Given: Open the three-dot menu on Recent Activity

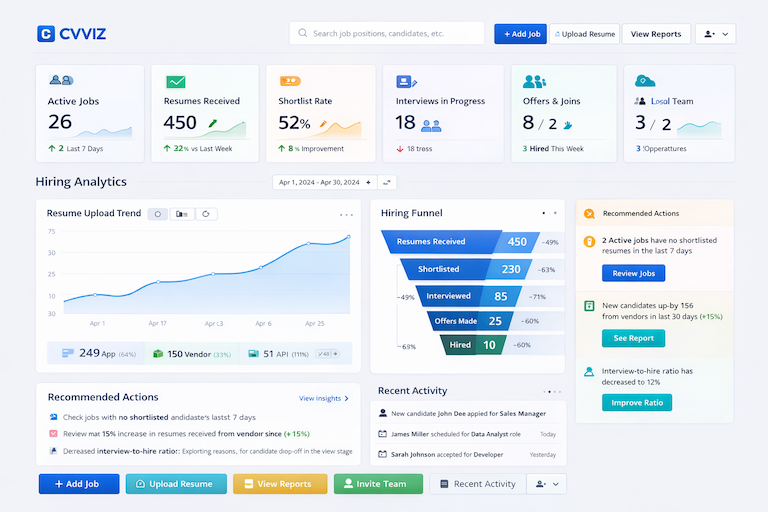Looking at the screenshot, I should tap(552, 391).
